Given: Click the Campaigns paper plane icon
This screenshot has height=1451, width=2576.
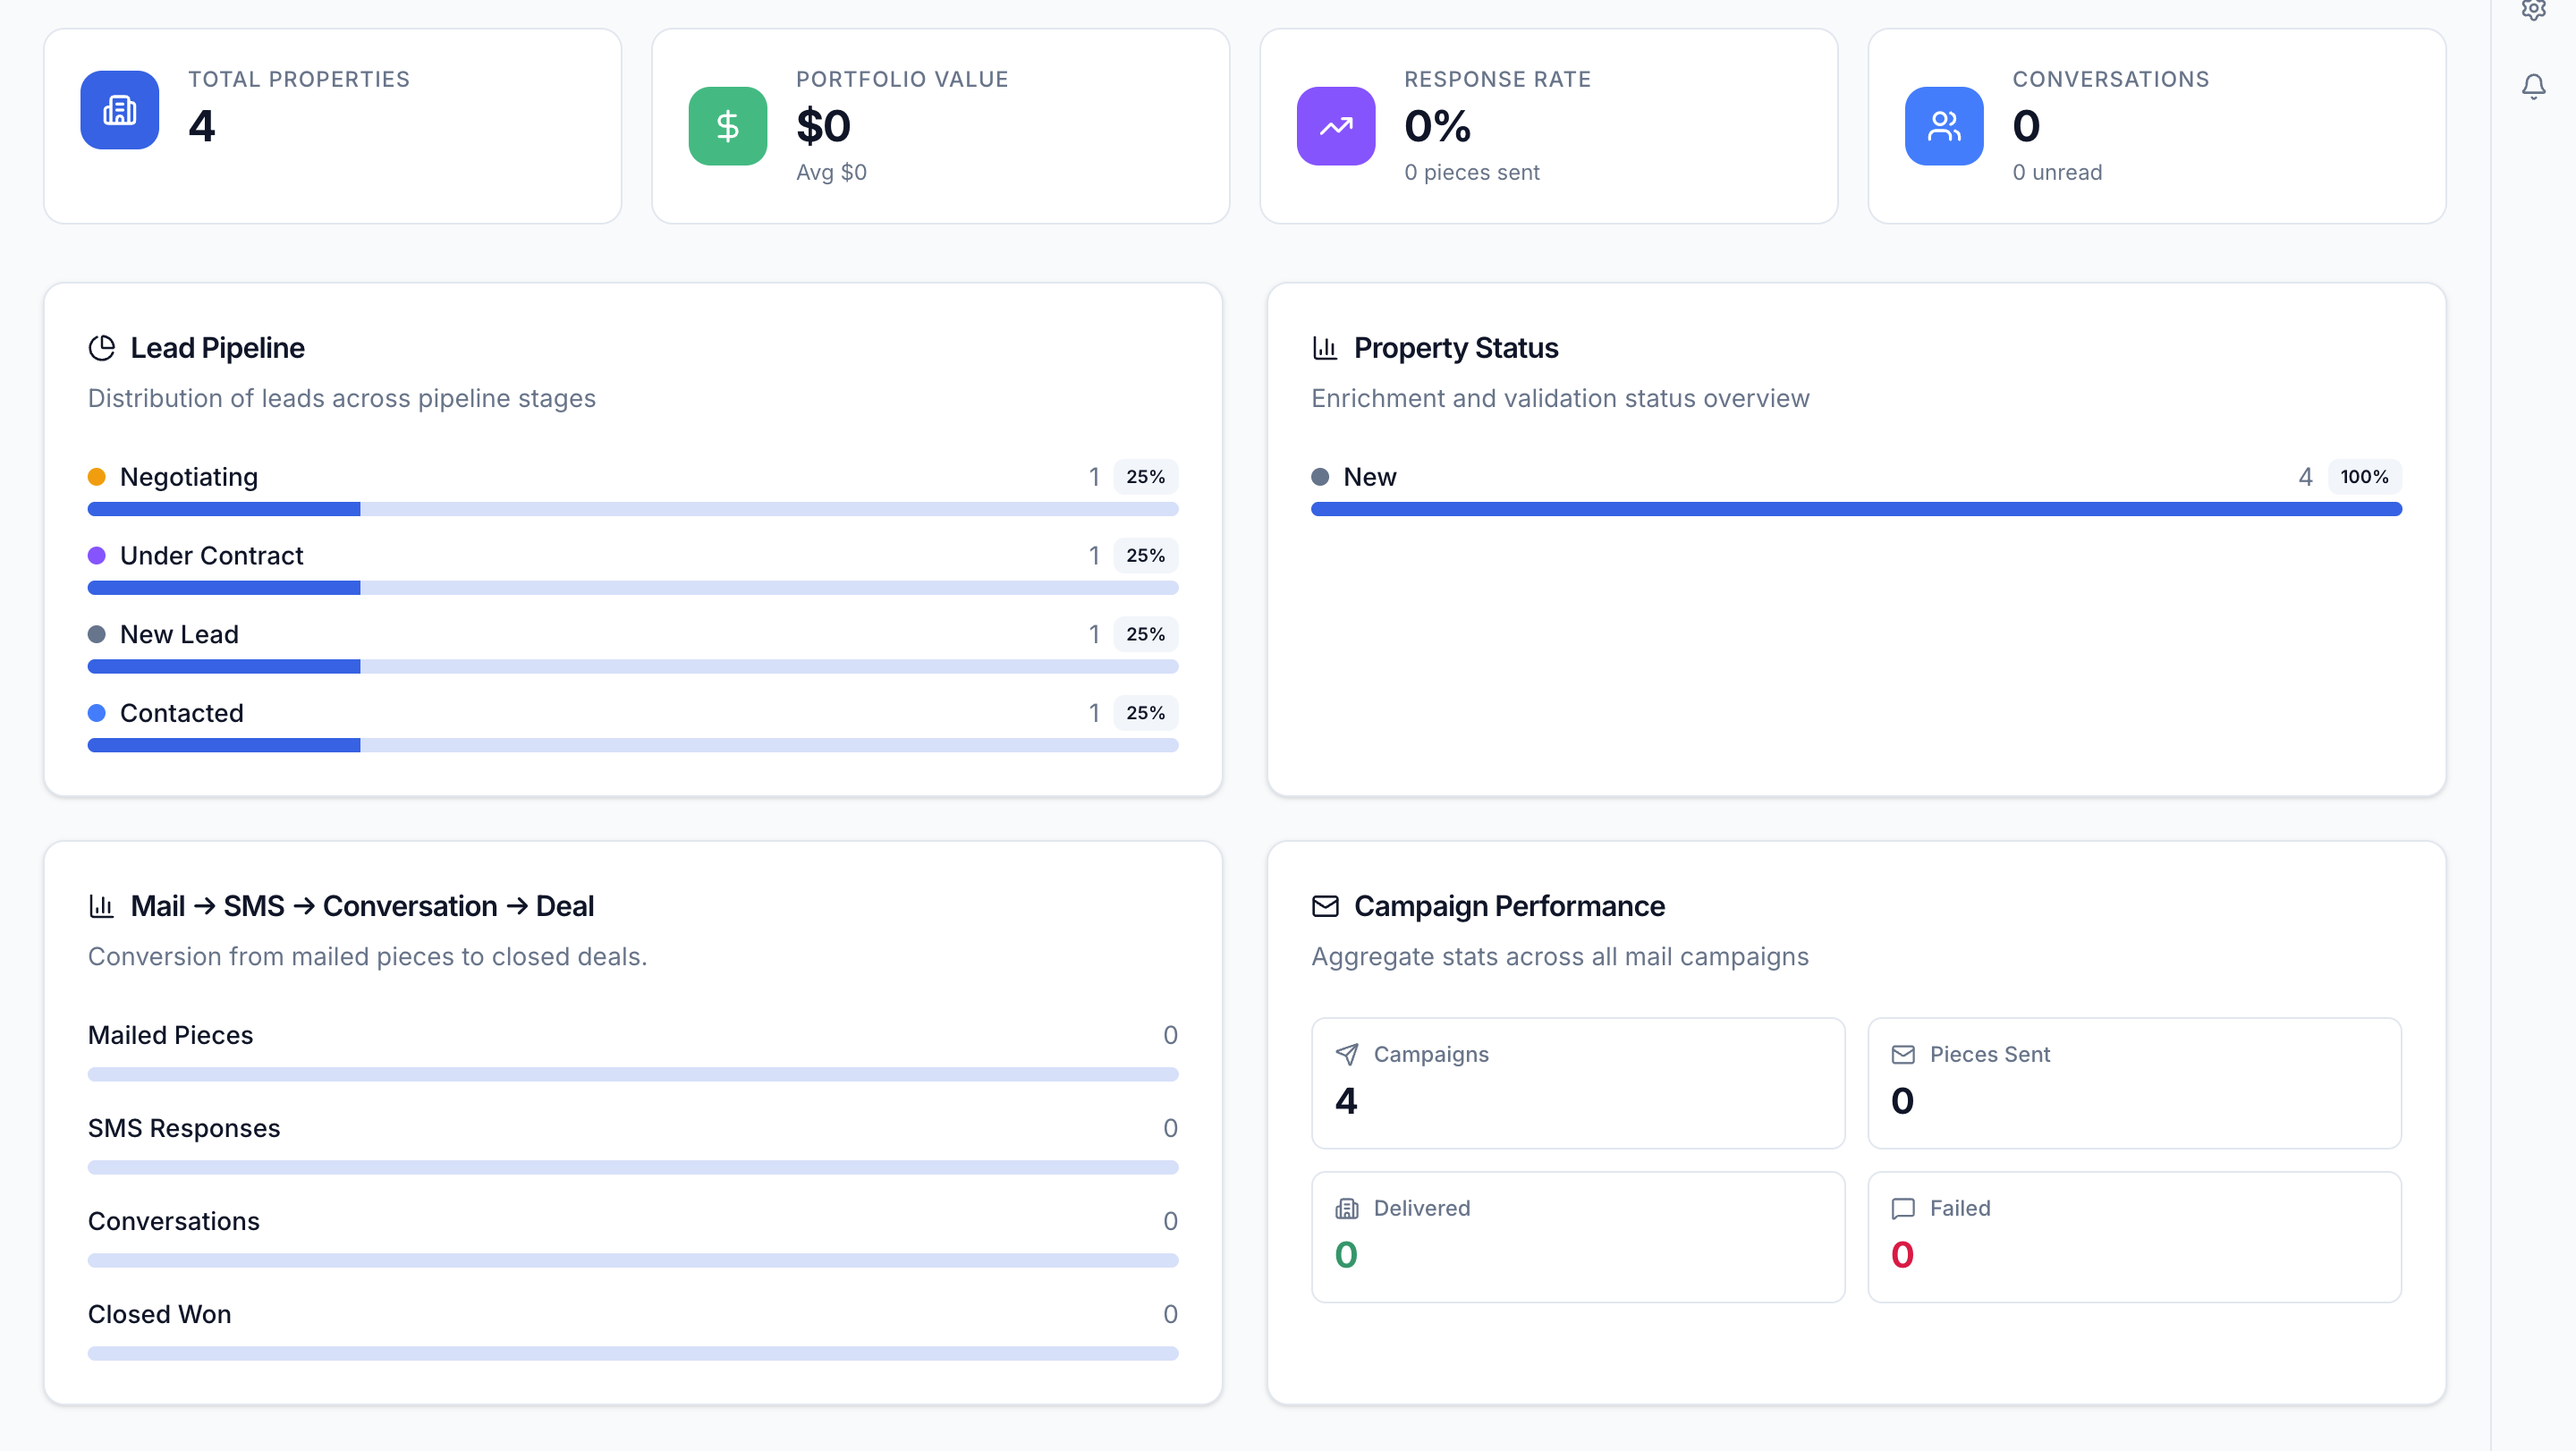Looking at the screenshot, I should [1347, 1054].
